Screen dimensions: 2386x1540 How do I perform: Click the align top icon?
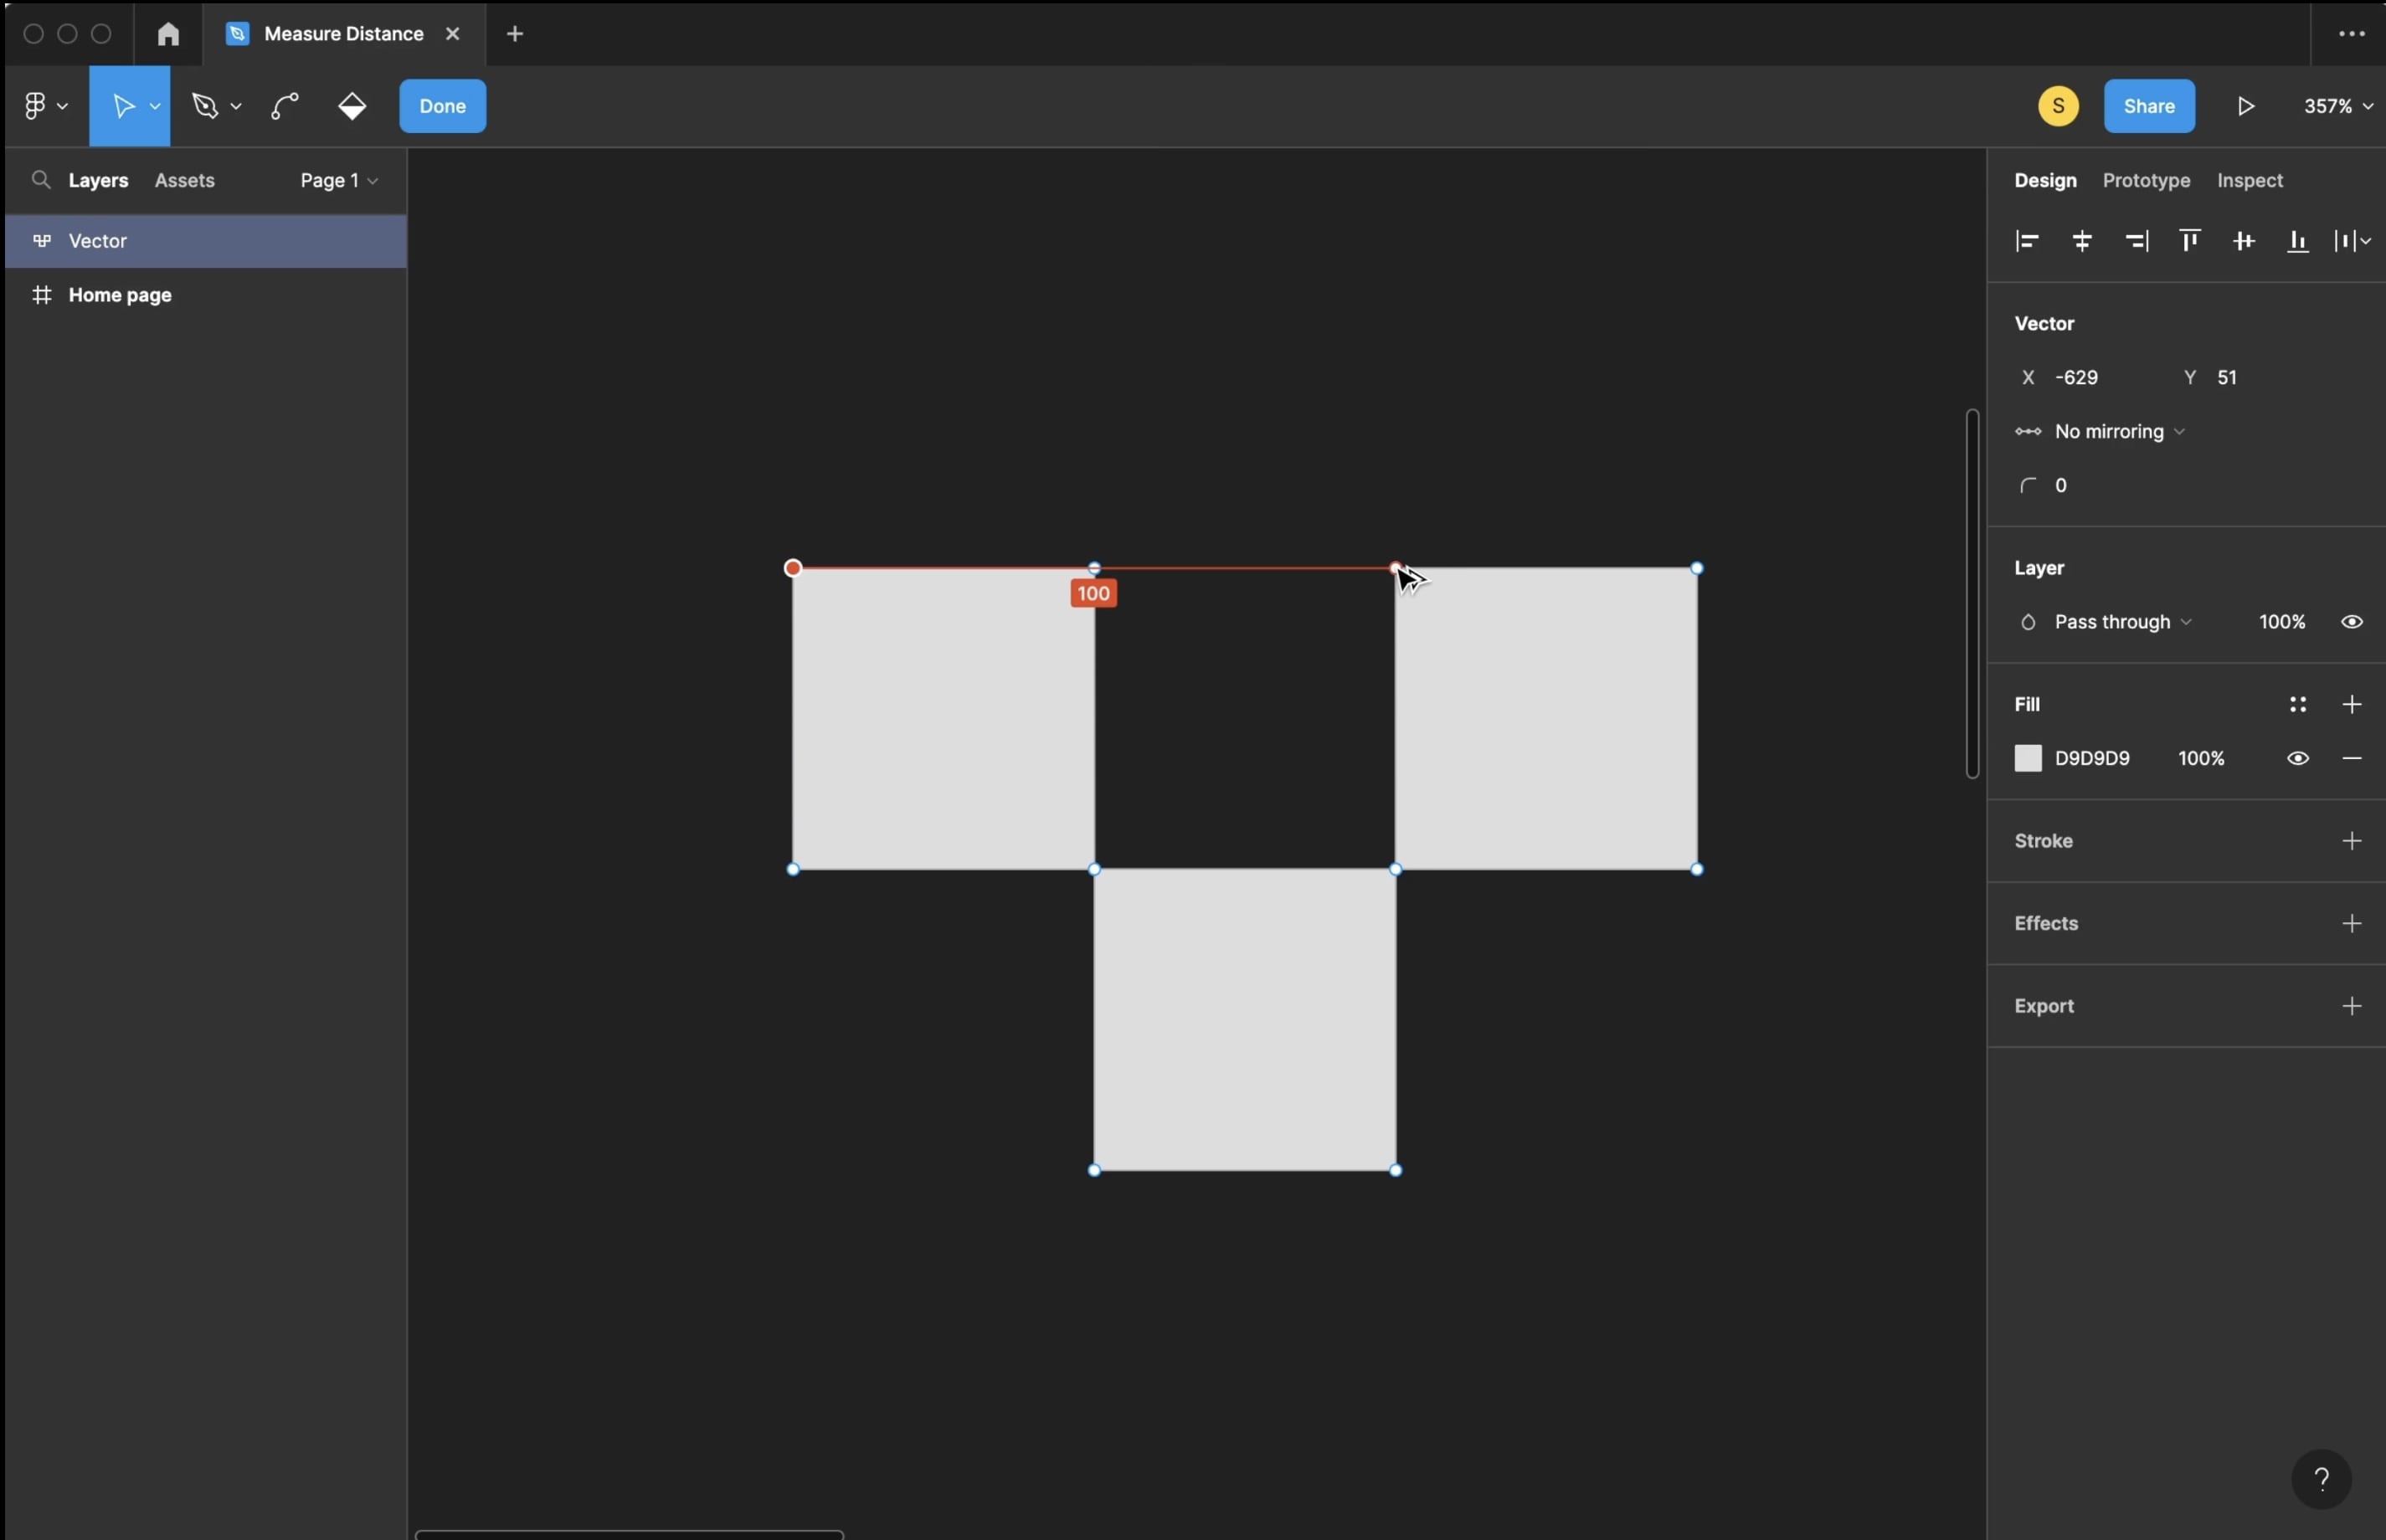click(2189, 242)
